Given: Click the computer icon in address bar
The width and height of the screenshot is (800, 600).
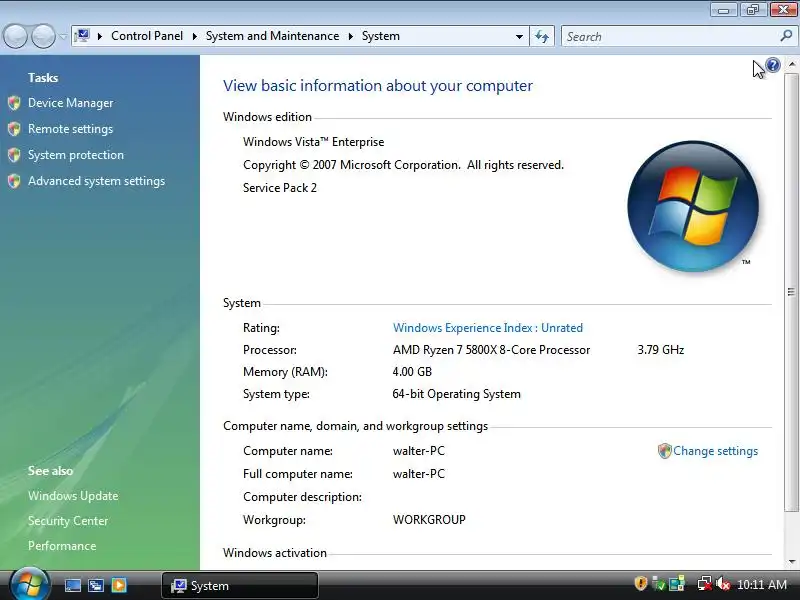Looking at the screenshot, I should tap(82, 36).
